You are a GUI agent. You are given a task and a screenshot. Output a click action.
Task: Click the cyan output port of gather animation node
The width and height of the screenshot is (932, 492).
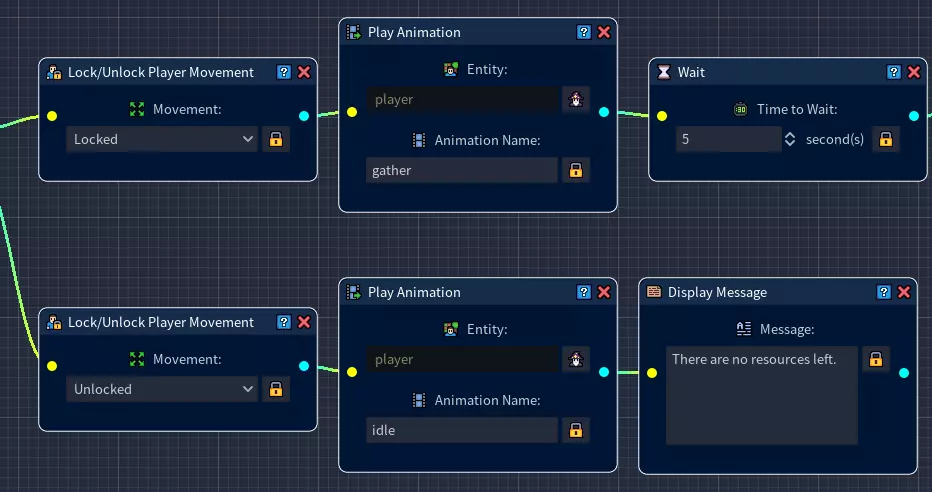click(x=604, y=112)
